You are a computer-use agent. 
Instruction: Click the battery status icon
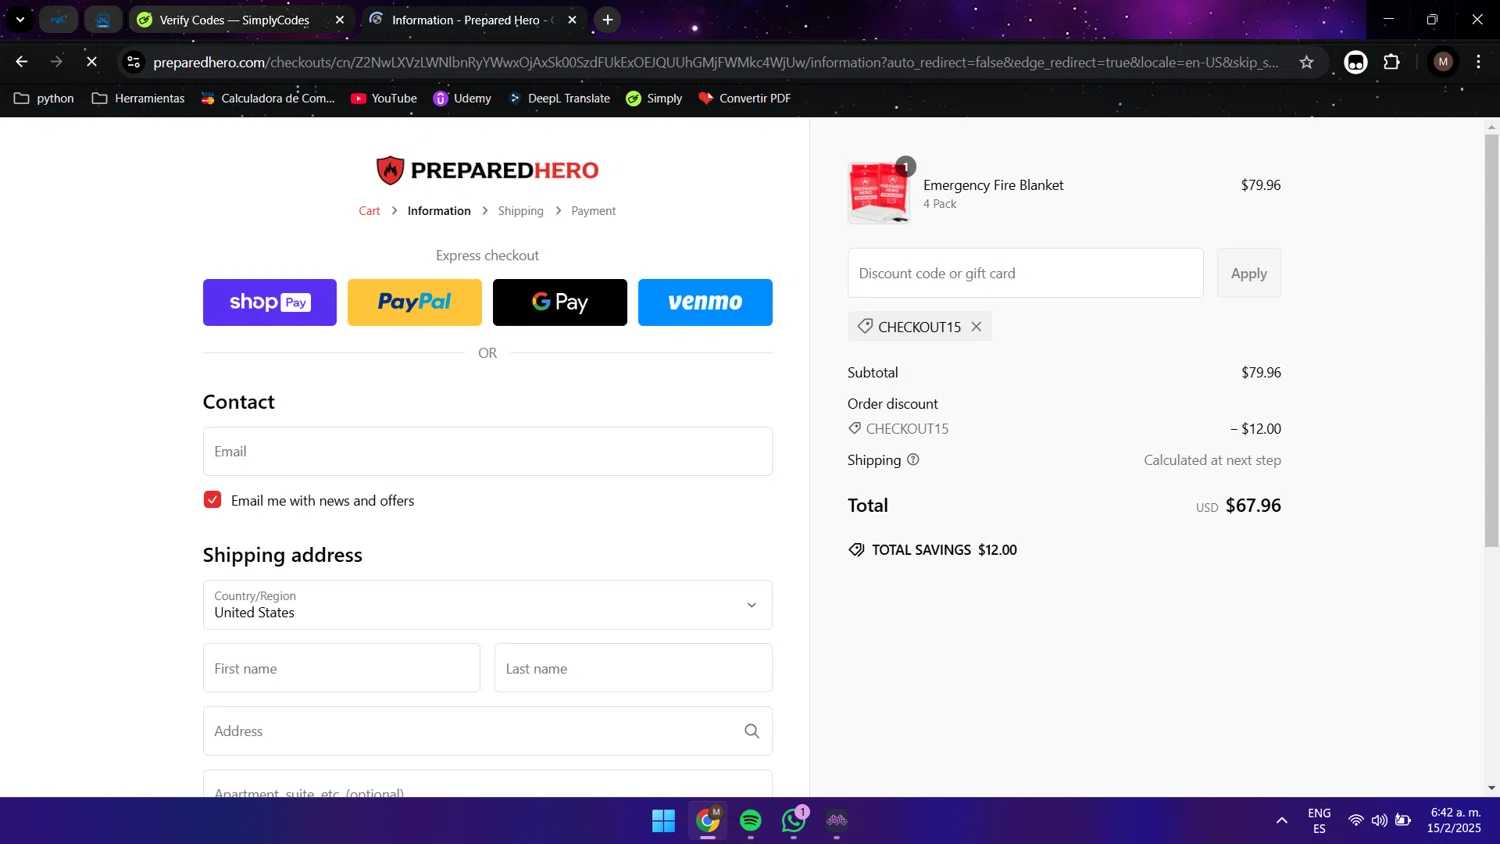coord(1403,821)
